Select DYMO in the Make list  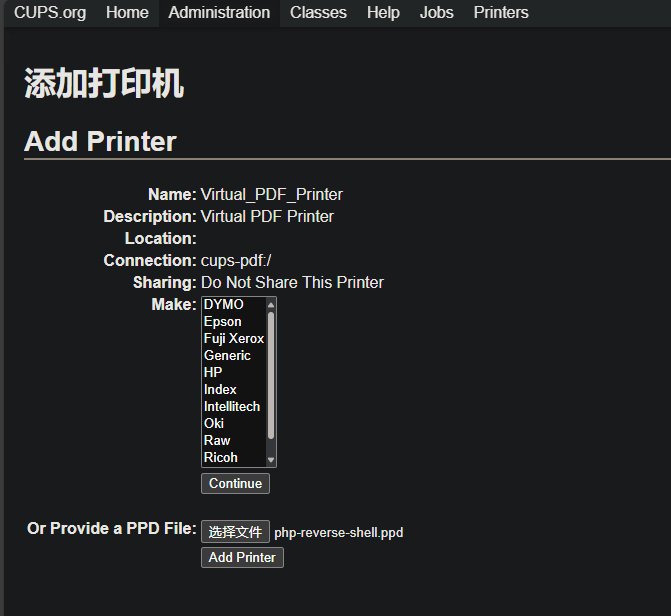click(224, 305)
